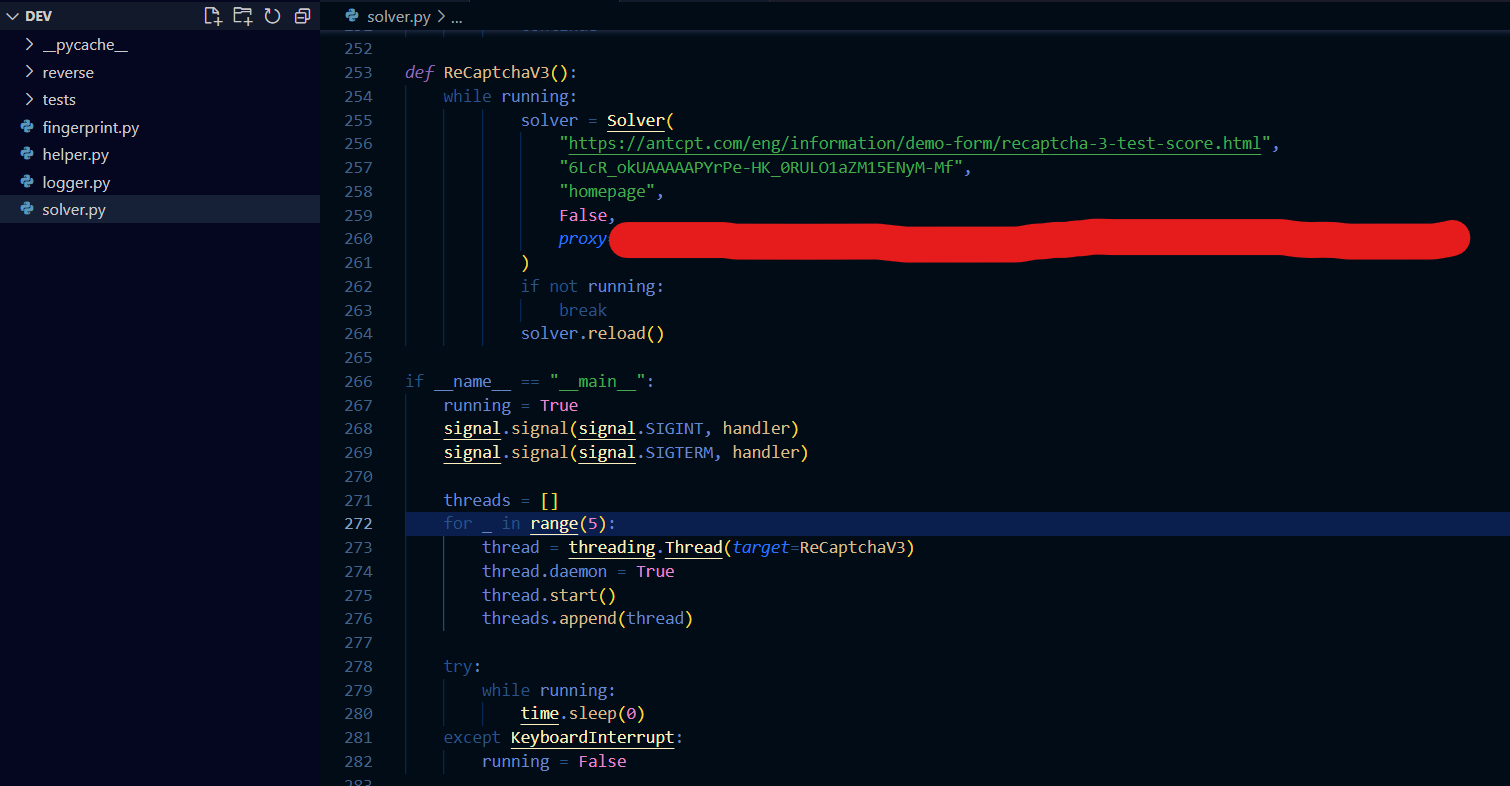Collapse the DEV root folder section
Viewport: 1510px width, 786px height.
tap(13, 17)
